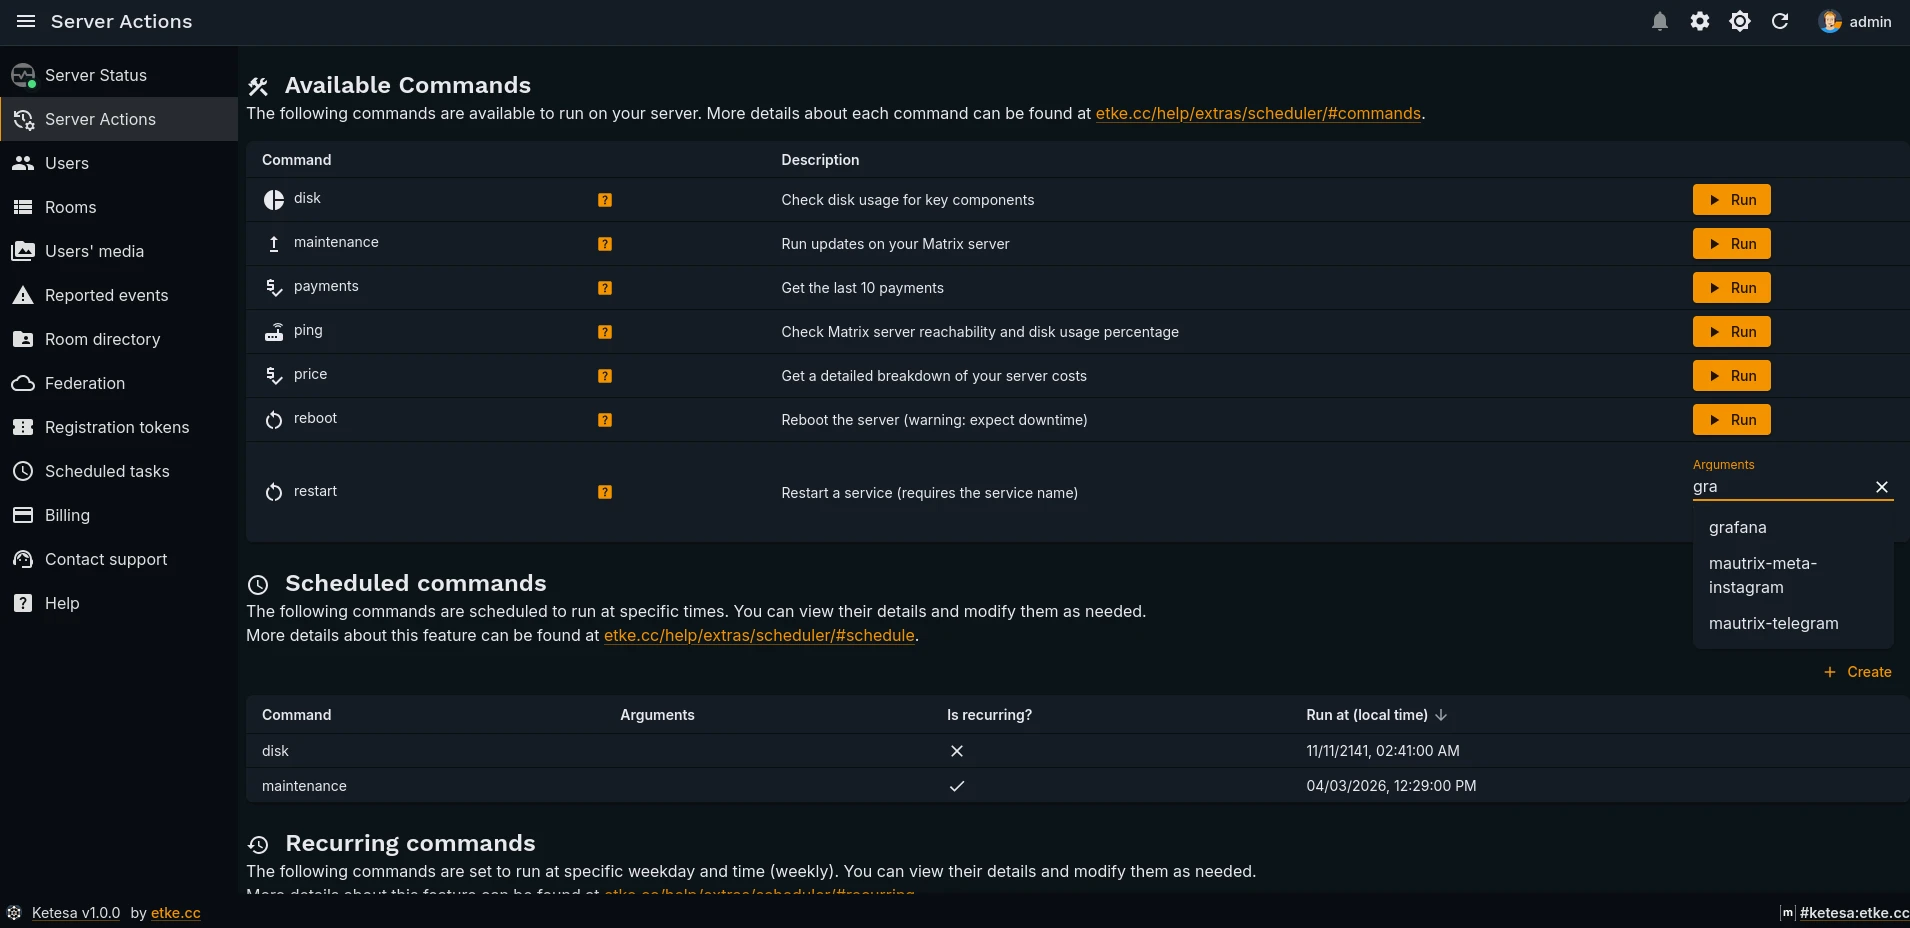The image size is (1910, 928).
Task: Click the help icon for maintenance command
Action: (605, 244)
